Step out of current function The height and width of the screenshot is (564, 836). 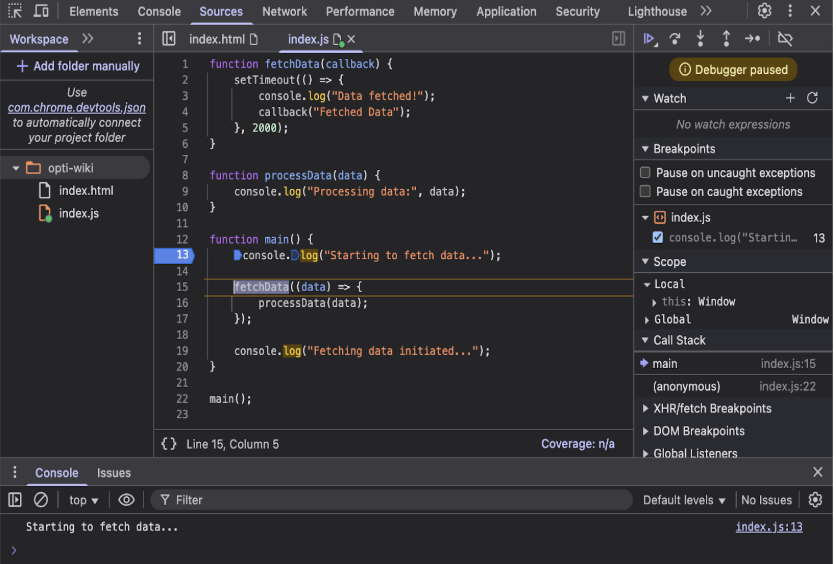point(728,38)
